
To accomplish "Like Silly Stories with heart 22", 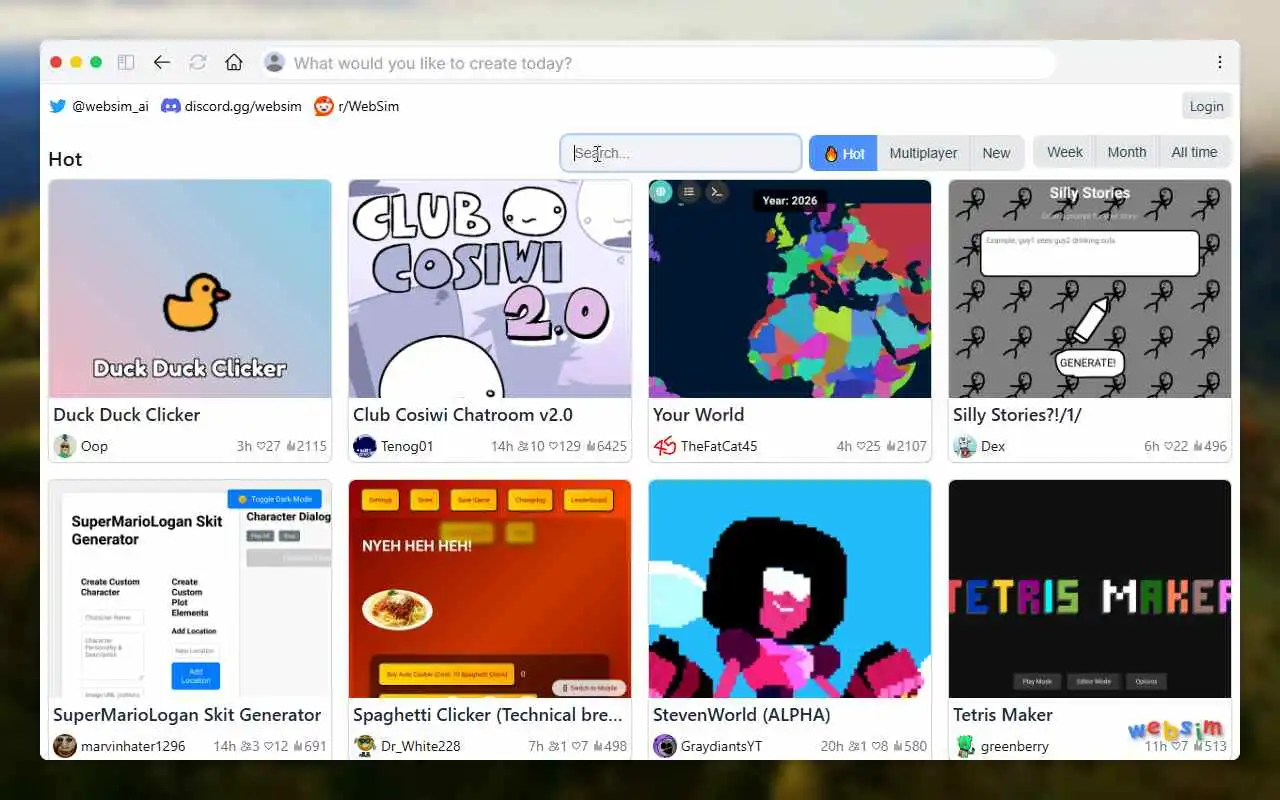I will tap(1176, 446).
